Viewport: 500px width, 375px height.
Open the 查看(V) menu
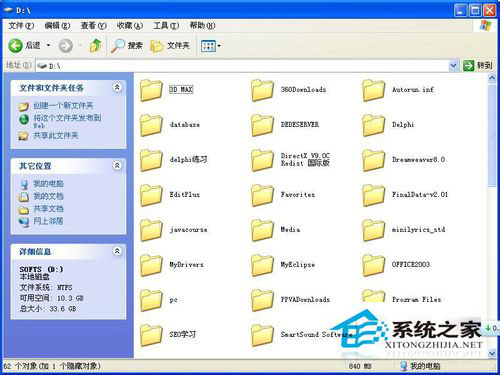[x=94, y=25]
